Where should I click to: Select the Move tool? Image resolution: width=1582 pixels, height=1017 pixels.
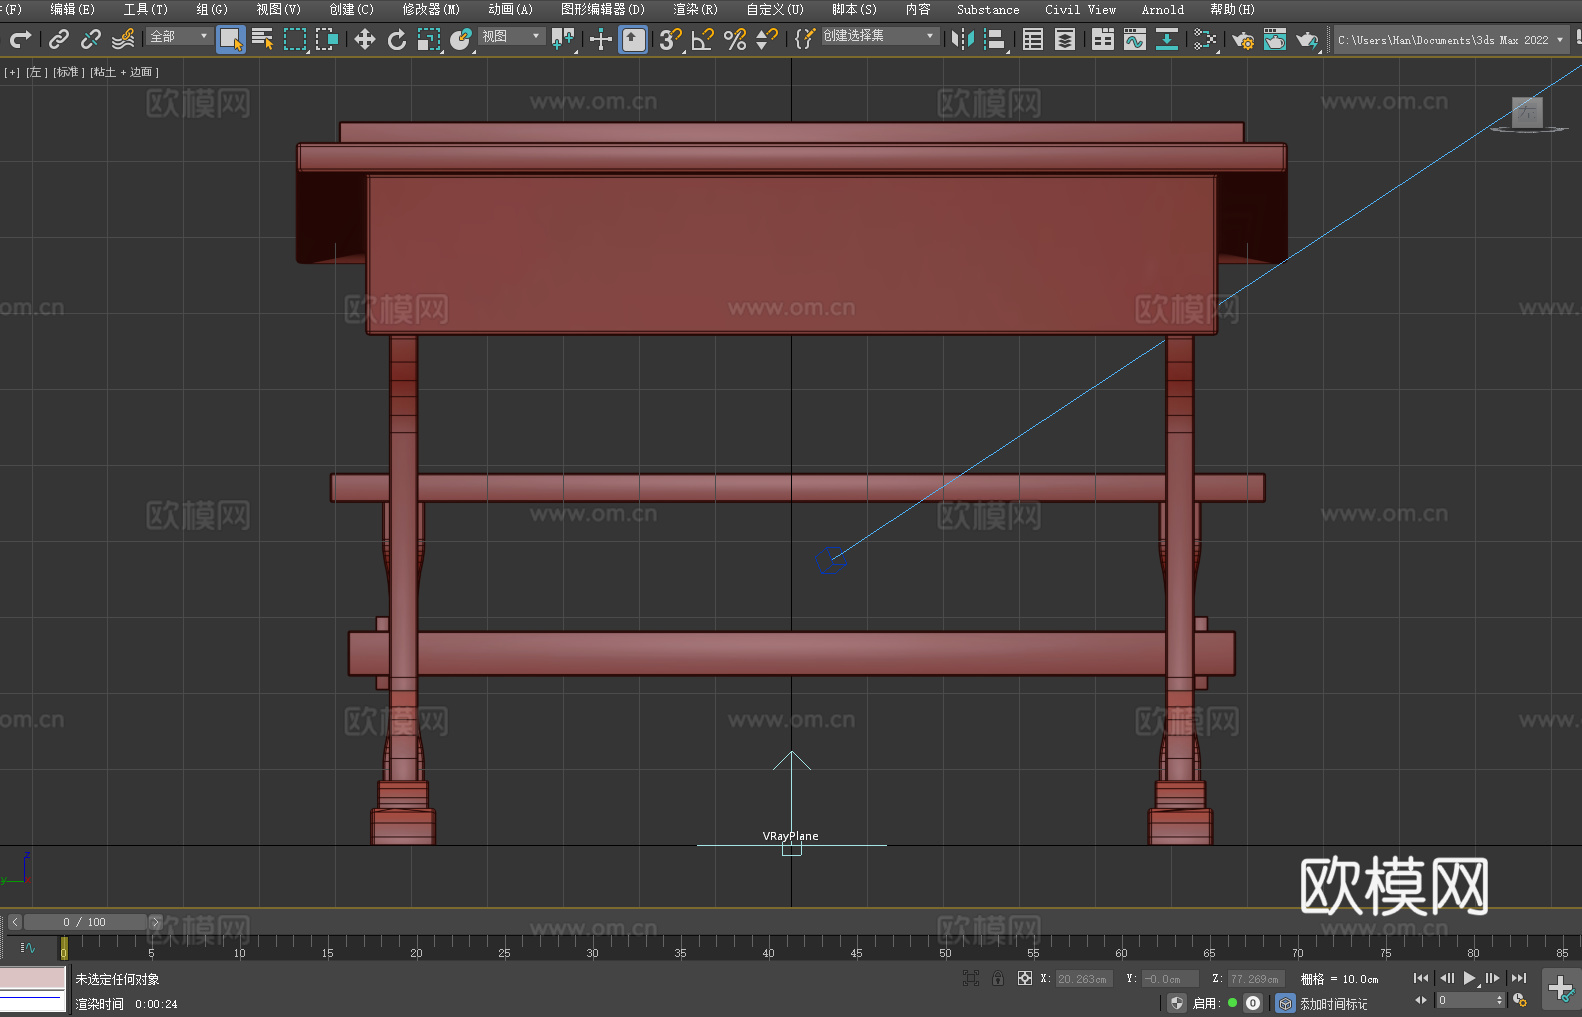coord(364,39)
